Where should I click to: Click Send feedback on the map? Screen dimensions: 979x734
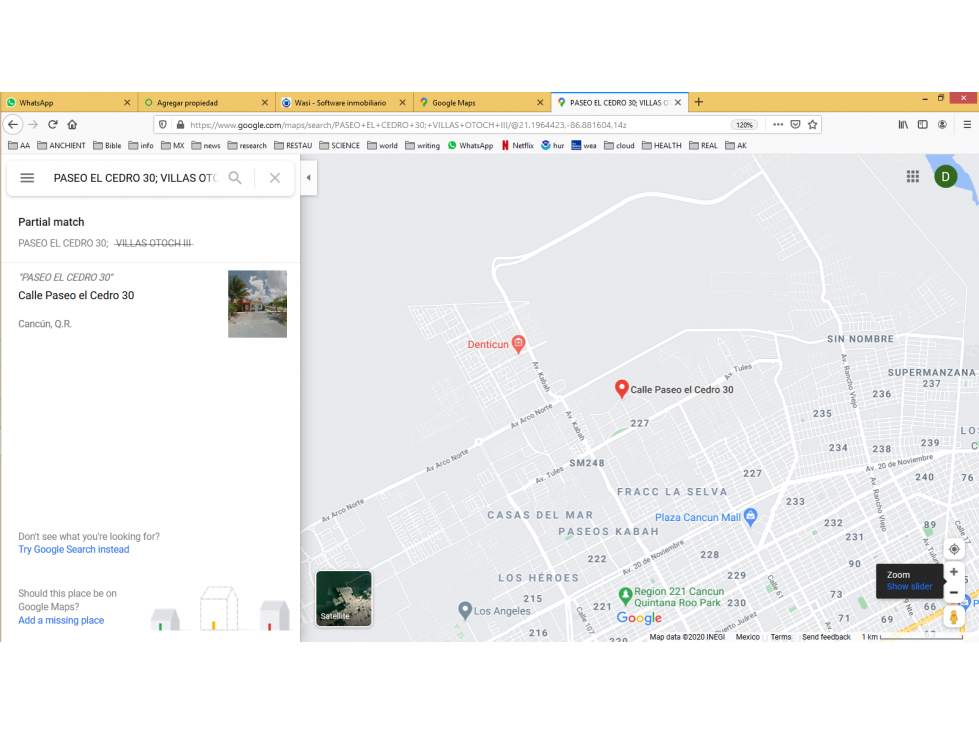tap(826, 637)
